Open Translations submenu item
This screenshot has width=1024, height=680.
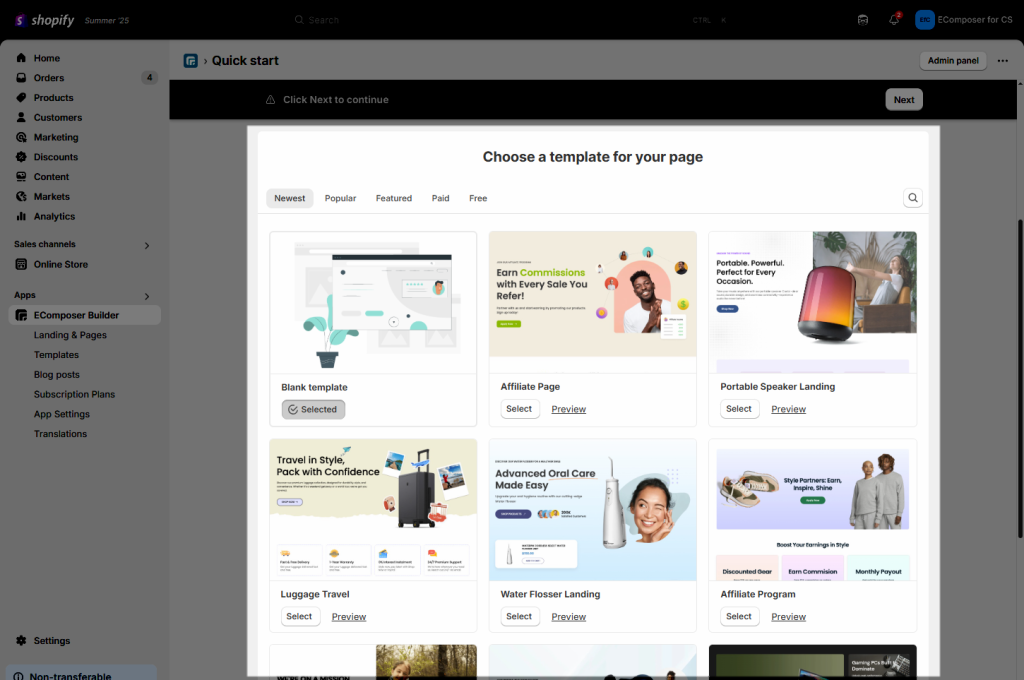point(60,434)
